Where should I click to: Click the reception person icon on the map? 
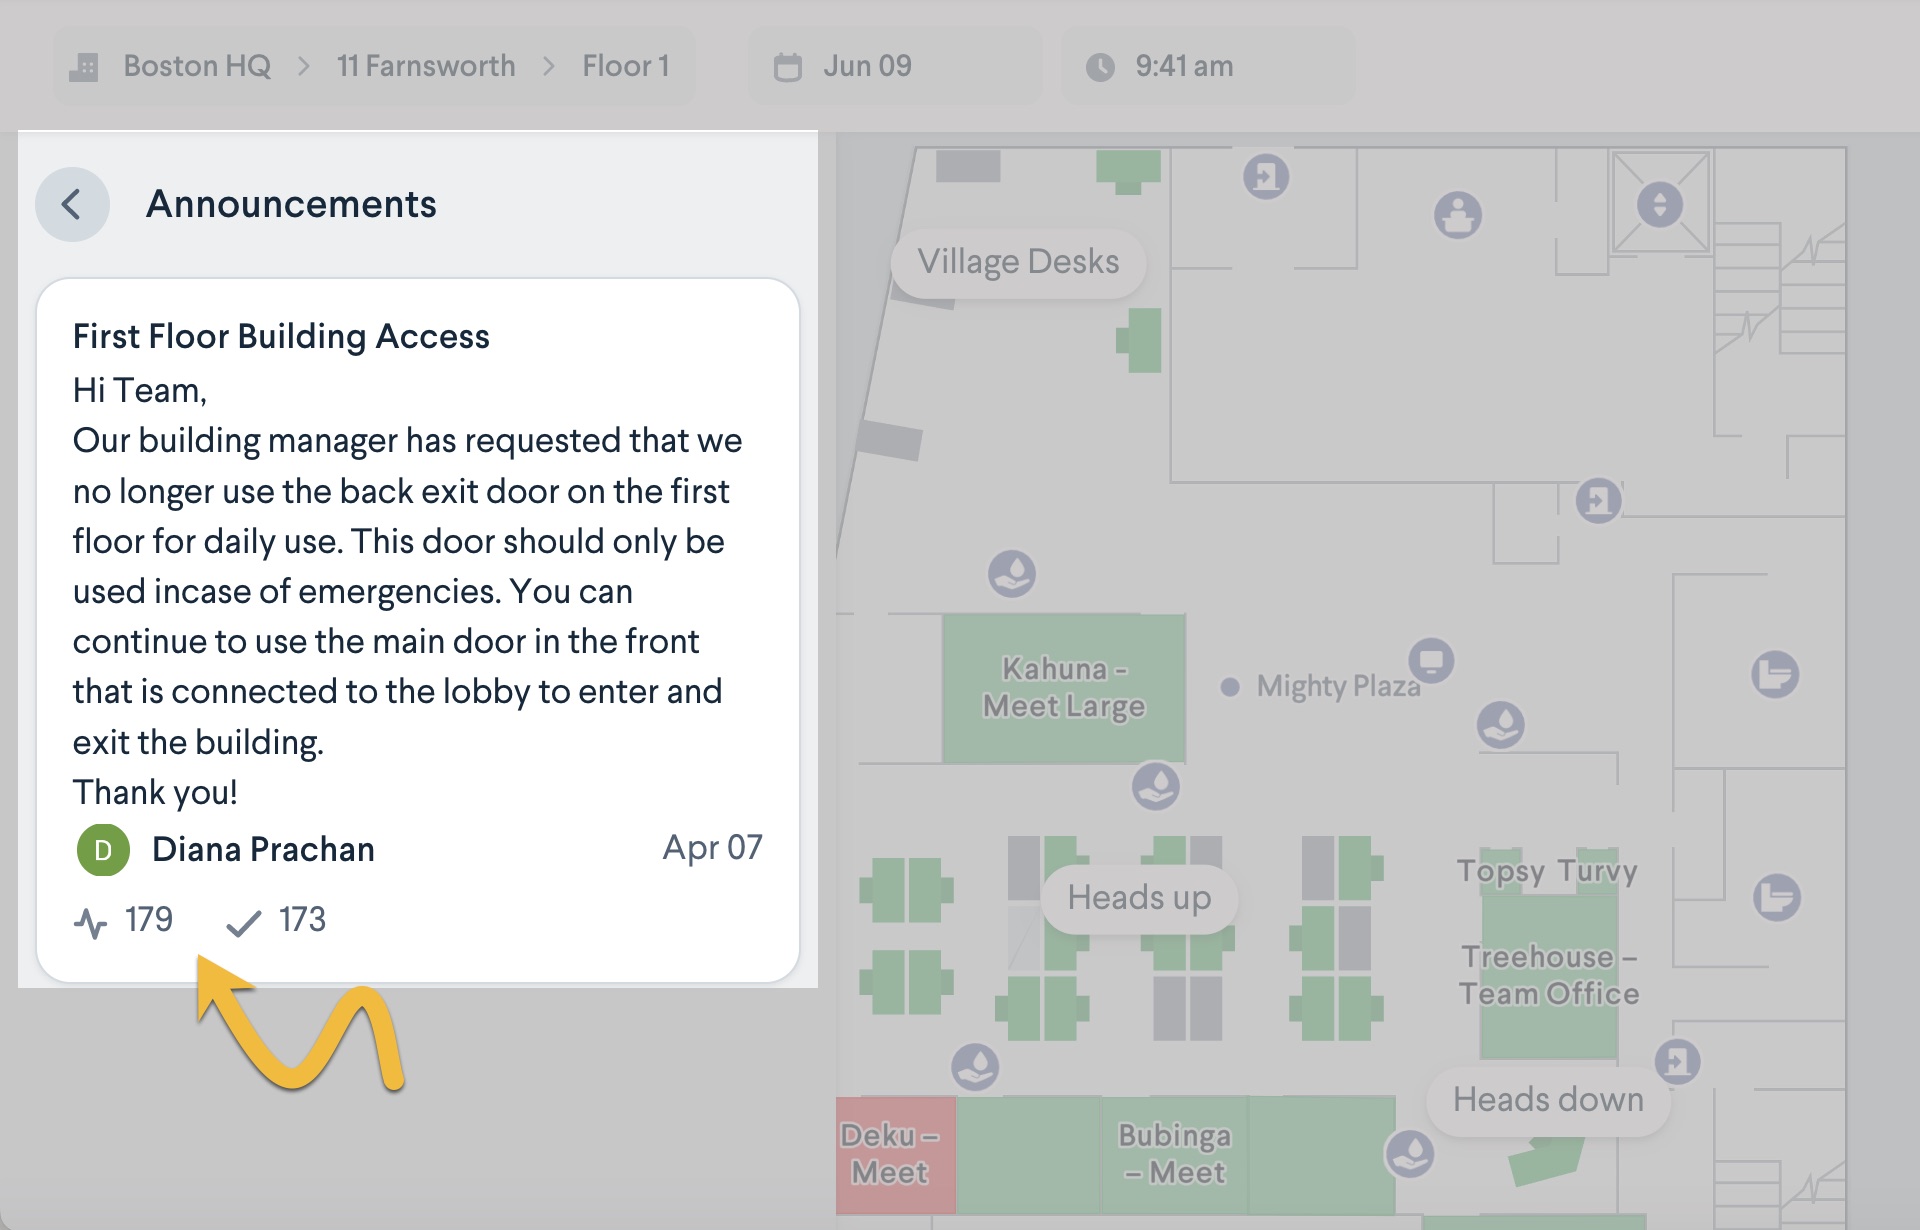[x=1458, y=215]
